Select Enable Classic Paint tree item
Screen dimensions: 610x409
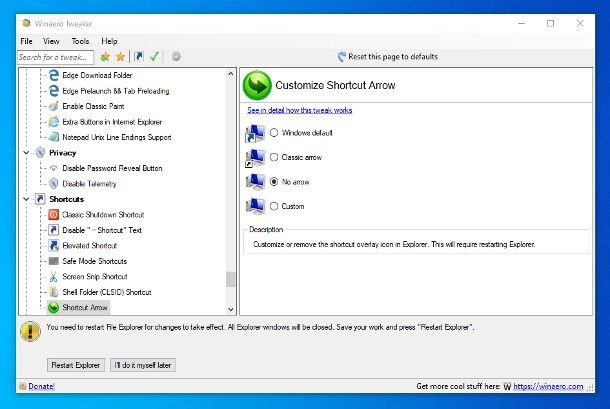coord(93,106)
